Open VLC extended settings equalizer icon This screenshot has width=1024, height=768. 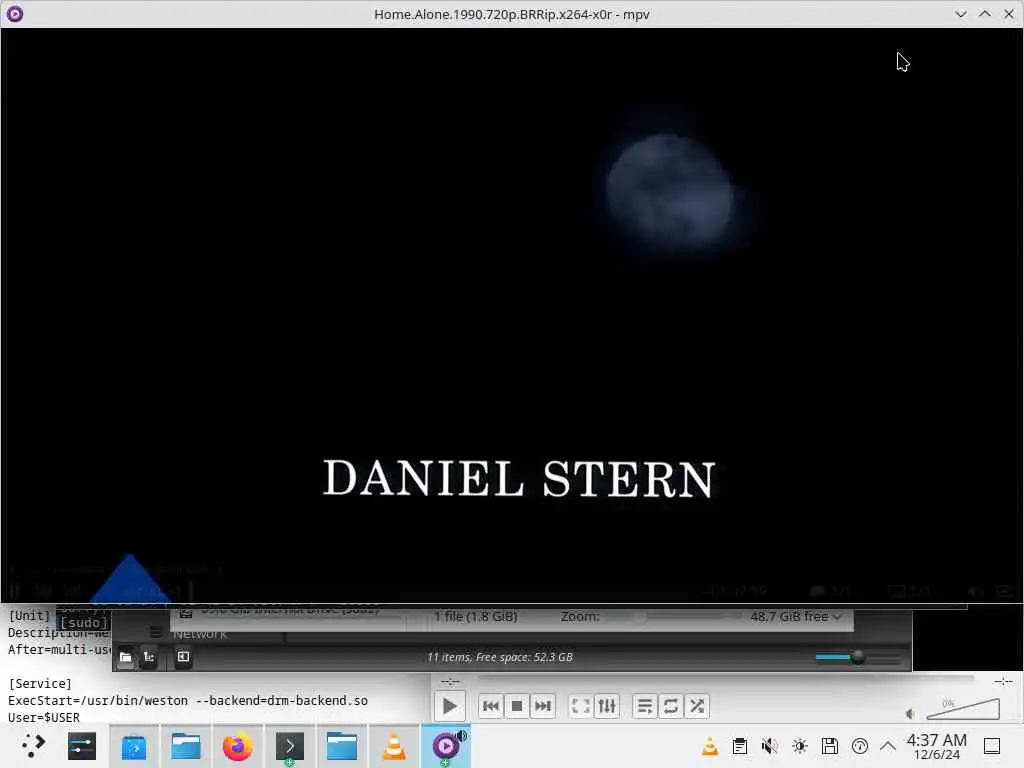(x=607, y=706)
